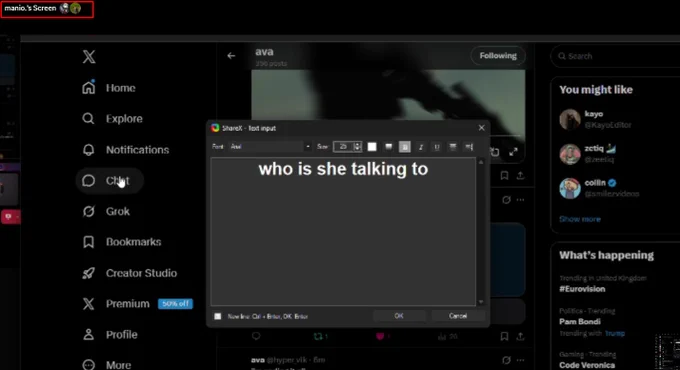Image resolution: width=680 pixels, height=370 pixels.
Task: Toggle bold formatting in ShareX text input
Action: (x=405, y=147)
